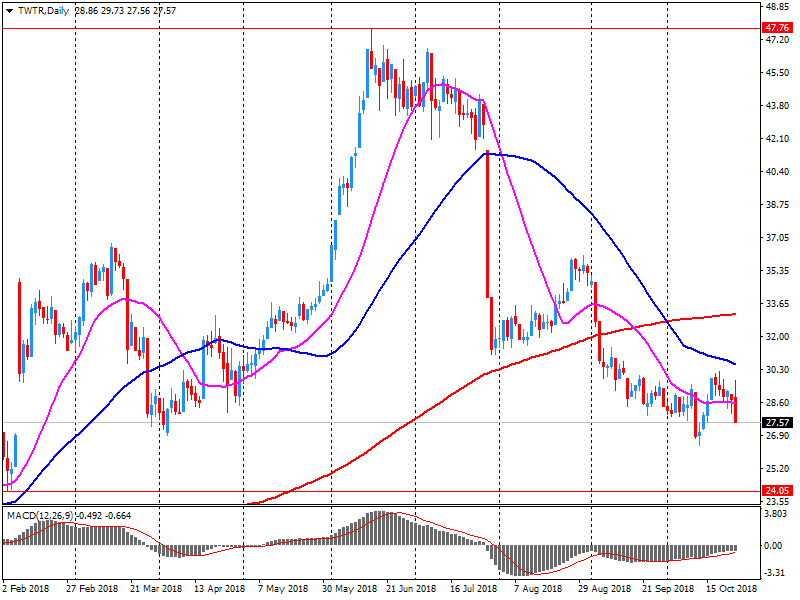Viewport: 800px width, 600px height.
Task: Select the 28.60 price scale label
Action: (777, 403)
